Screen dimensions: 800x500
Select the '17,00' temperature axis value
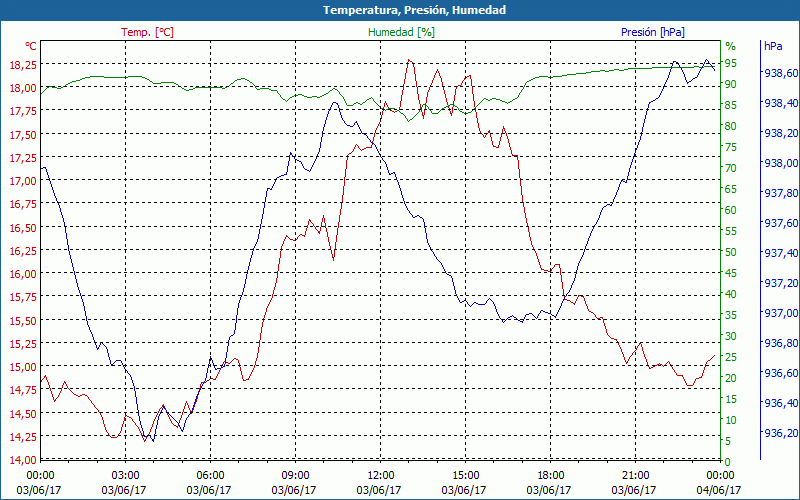pos(23,181)
